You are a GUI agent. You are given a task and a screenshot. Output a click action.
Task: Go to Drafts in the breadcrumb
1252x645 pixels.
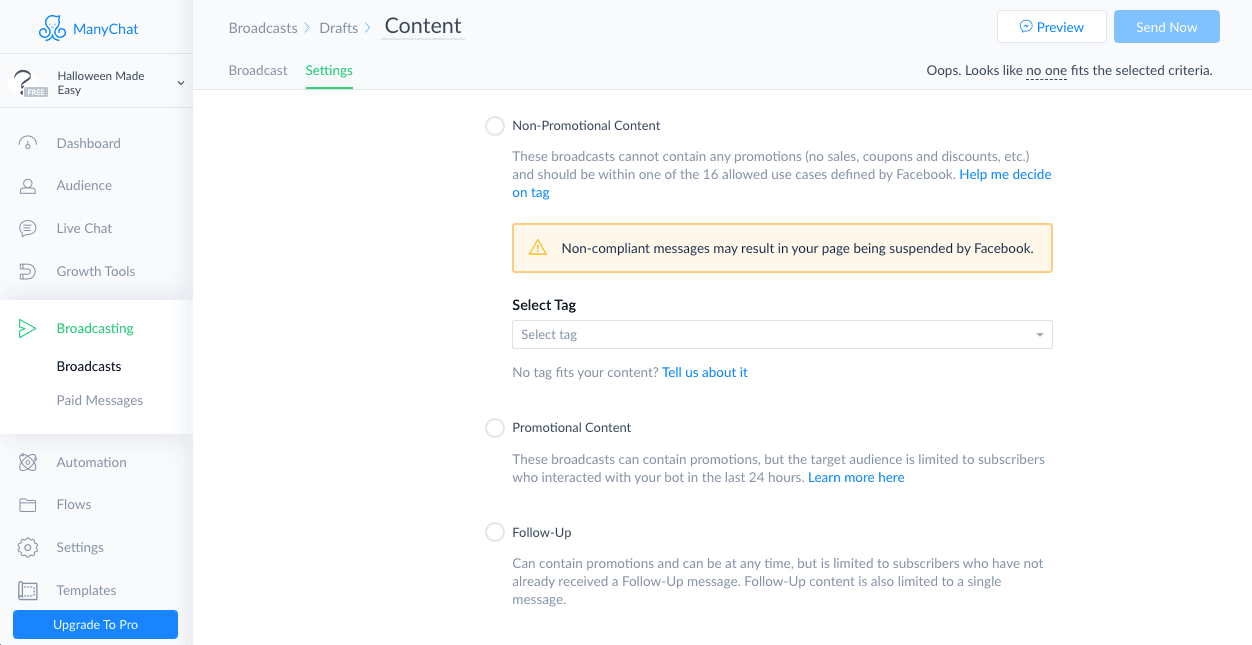[338, 28]
